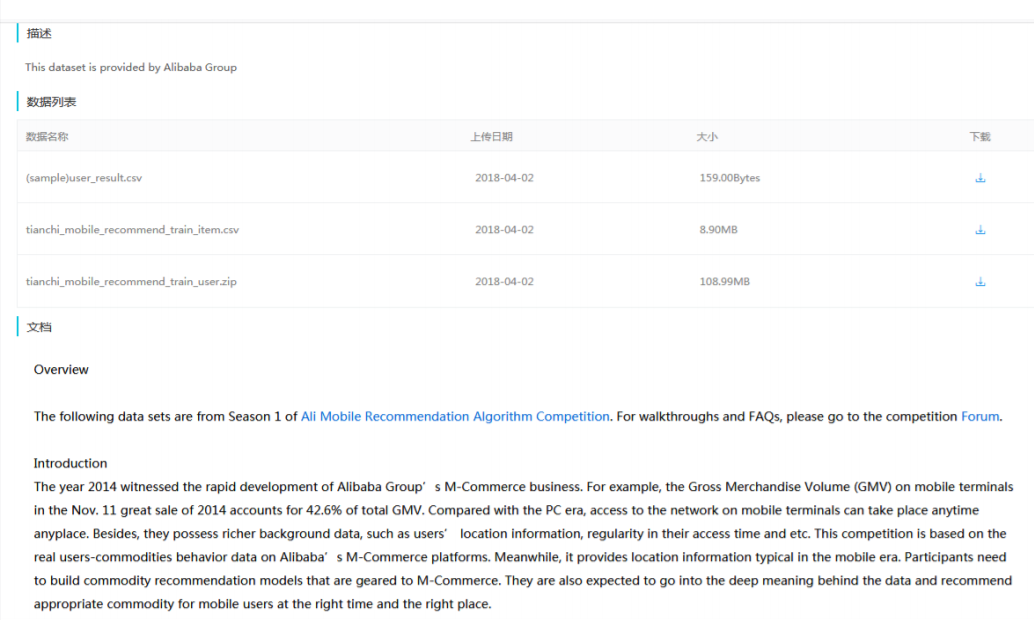
Task: Select the (sample)user_result.csv file name
Action: pos(84,178)
